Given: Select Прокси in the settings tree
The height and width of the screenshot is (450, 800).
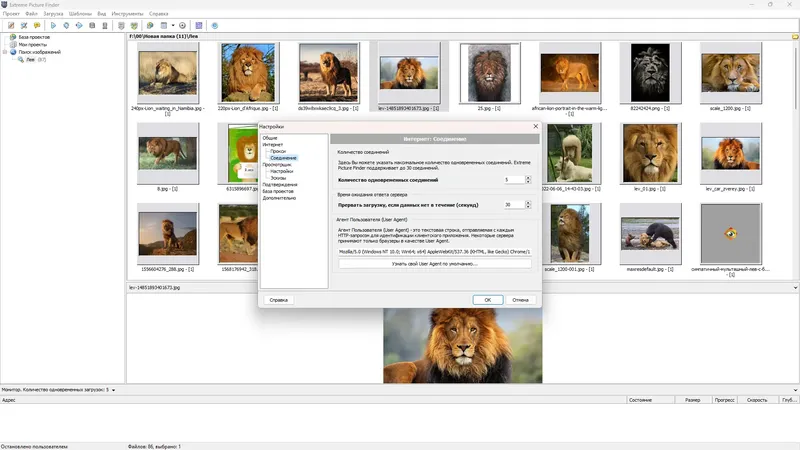Looking at the screenshot, I should (x=278, y=152).
